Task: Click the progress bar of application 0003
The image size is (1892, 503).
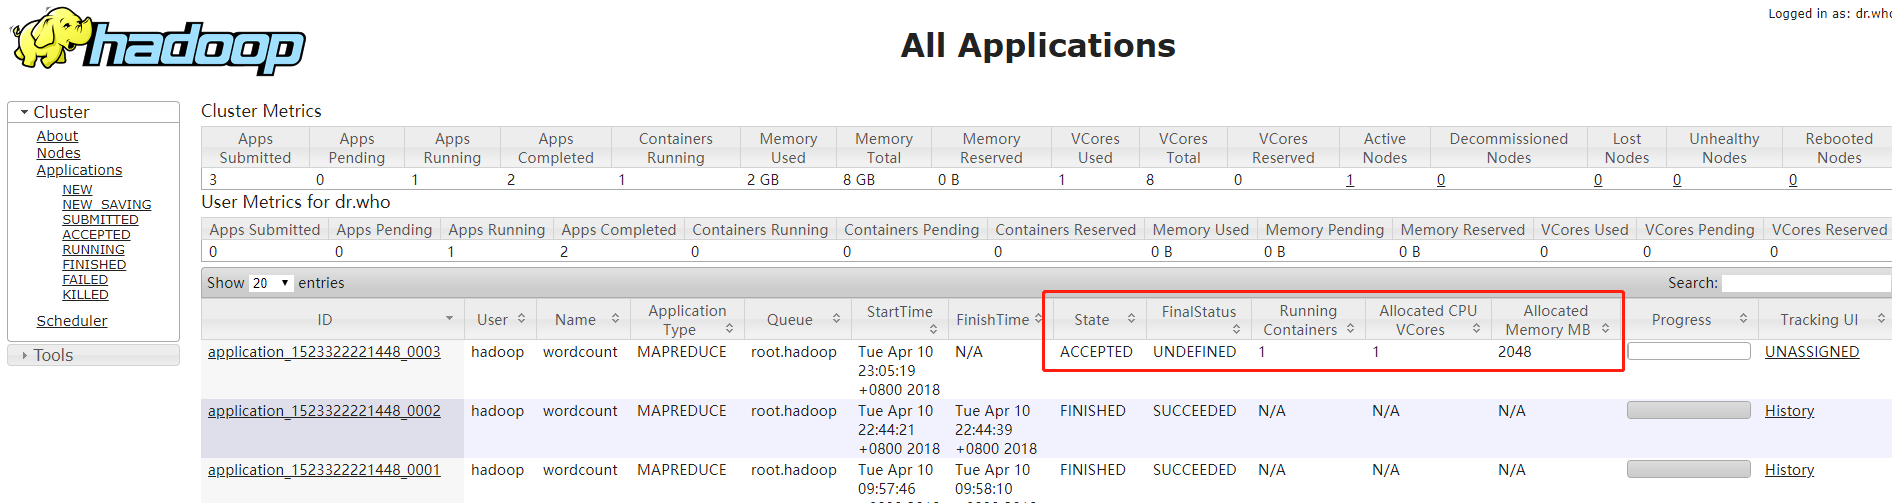Action: (x=1688, y=351)
